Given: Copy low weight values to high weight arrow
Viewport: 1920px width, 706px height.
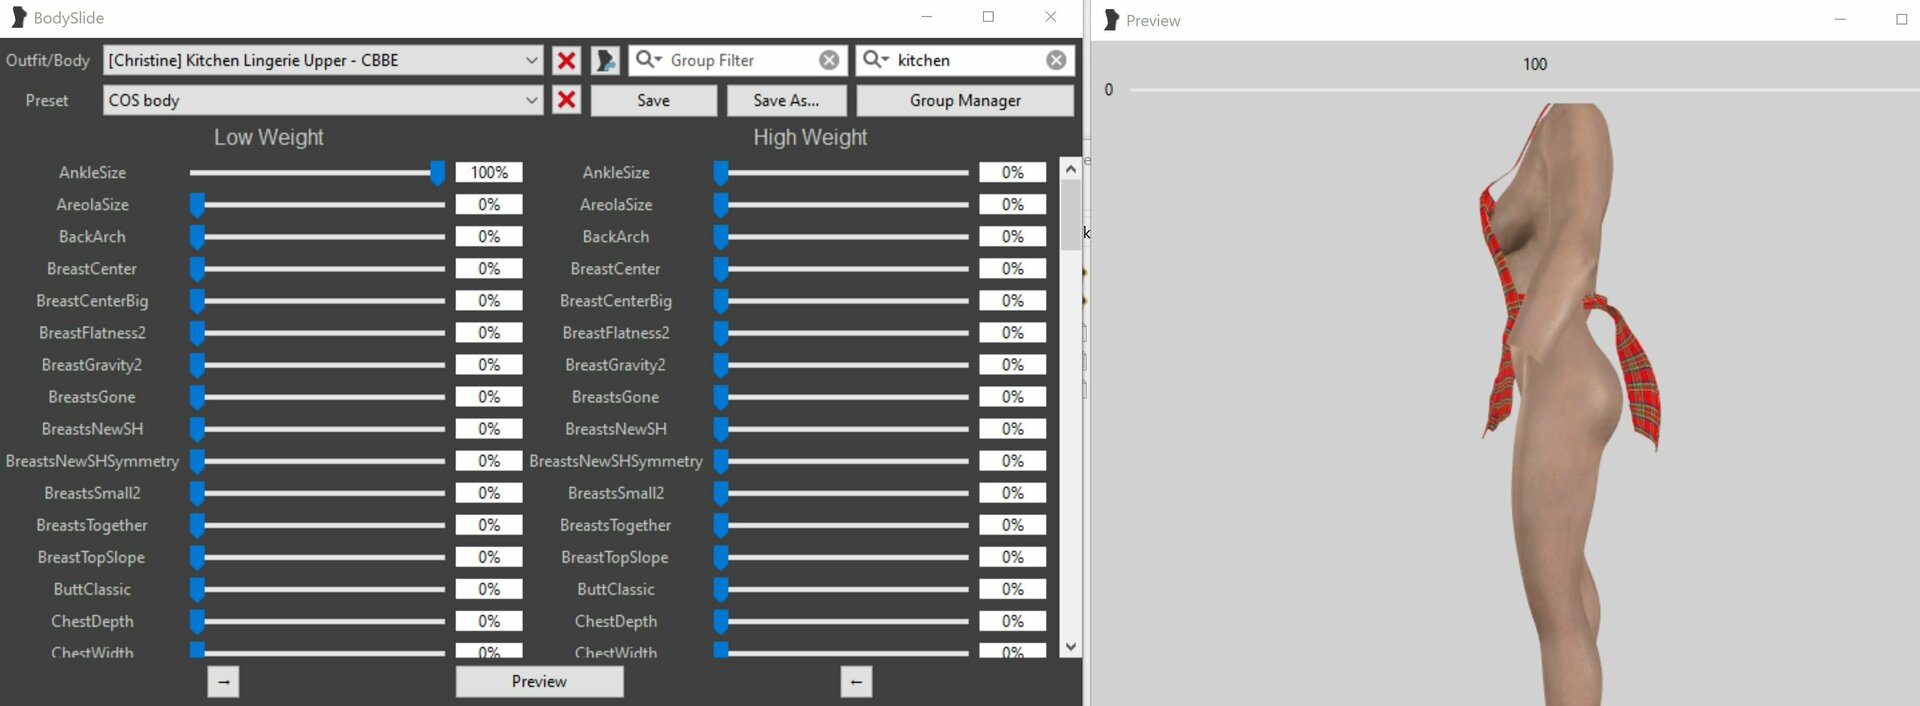Looking at the screenshot, I should tap(223, 682).
